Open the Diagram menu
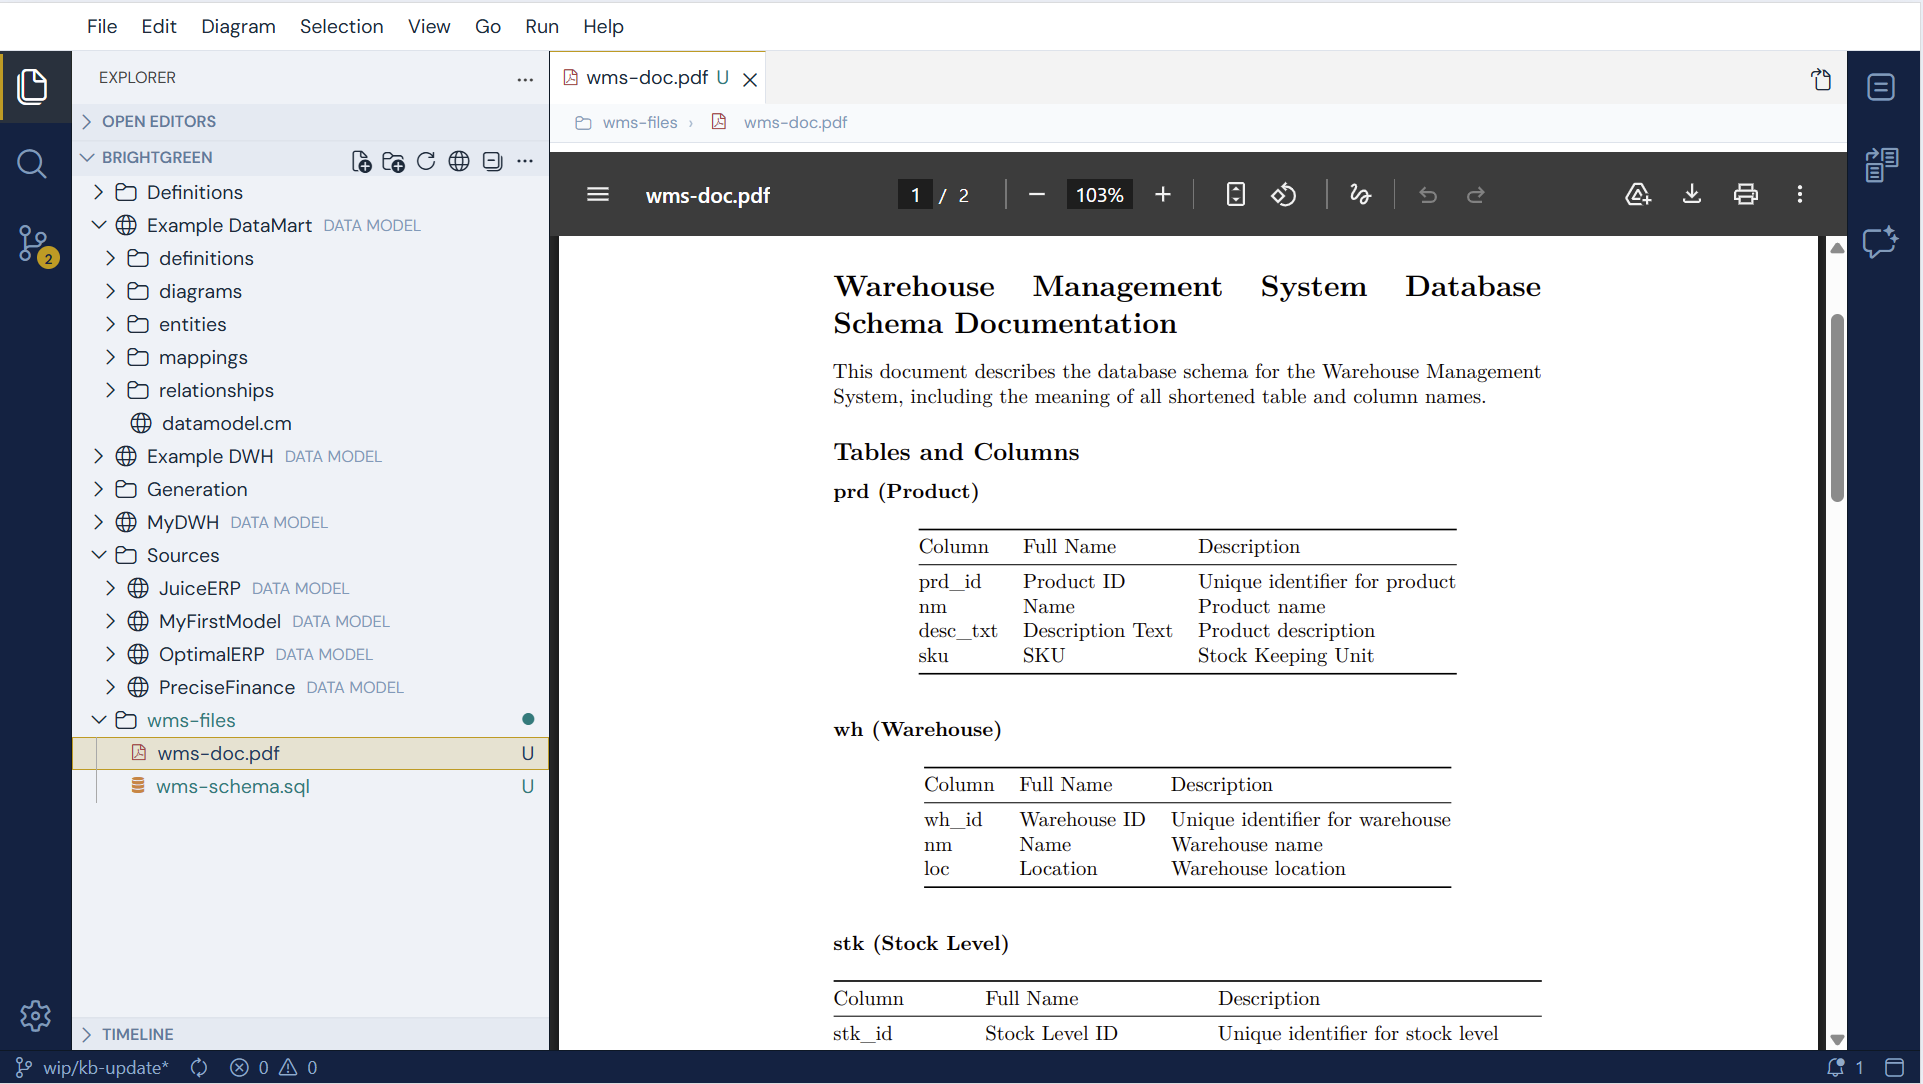 click(x=238, y=26)
